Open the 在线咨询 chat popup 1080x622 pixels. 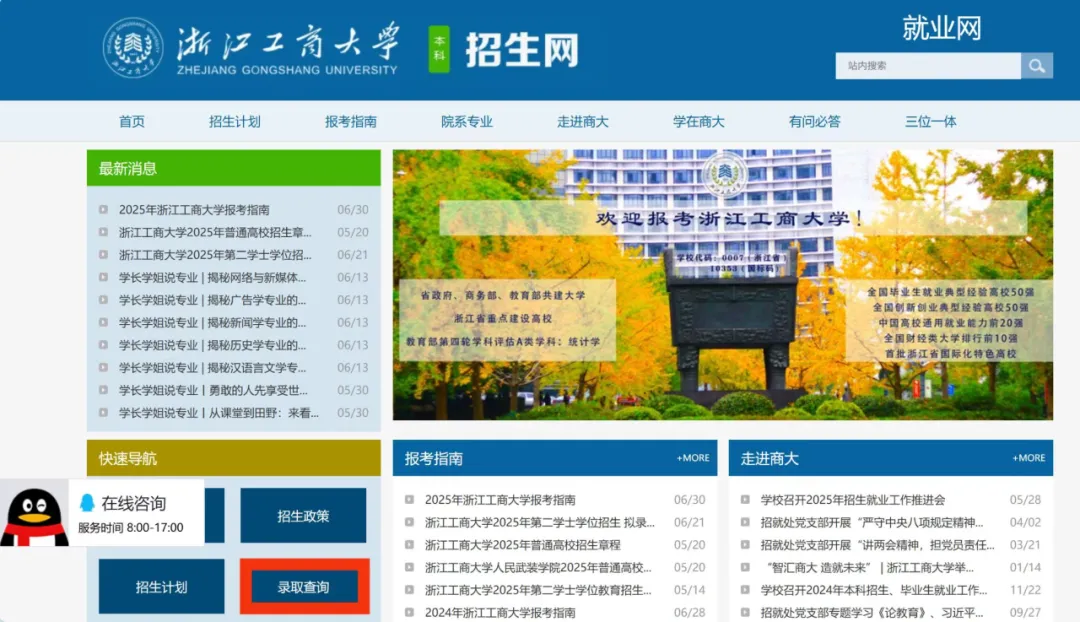click(136, 513)
